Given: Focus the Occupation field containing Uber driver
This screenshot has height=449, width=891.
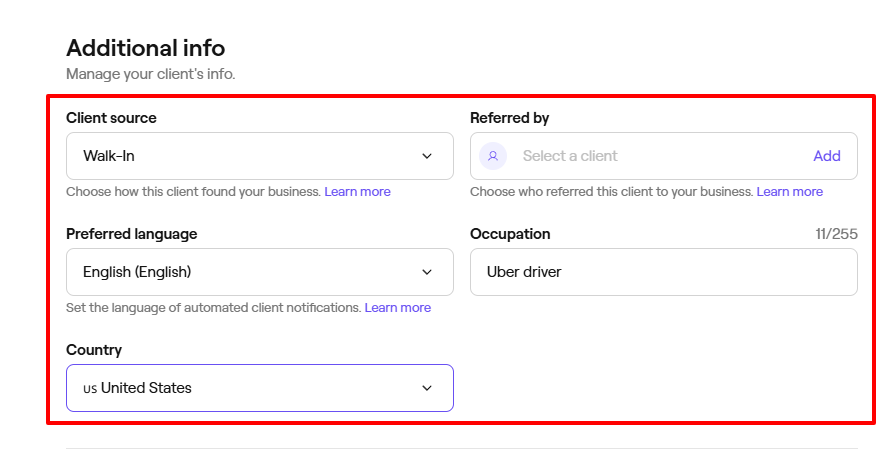Looking at the screenshot, I should [663, 272].
